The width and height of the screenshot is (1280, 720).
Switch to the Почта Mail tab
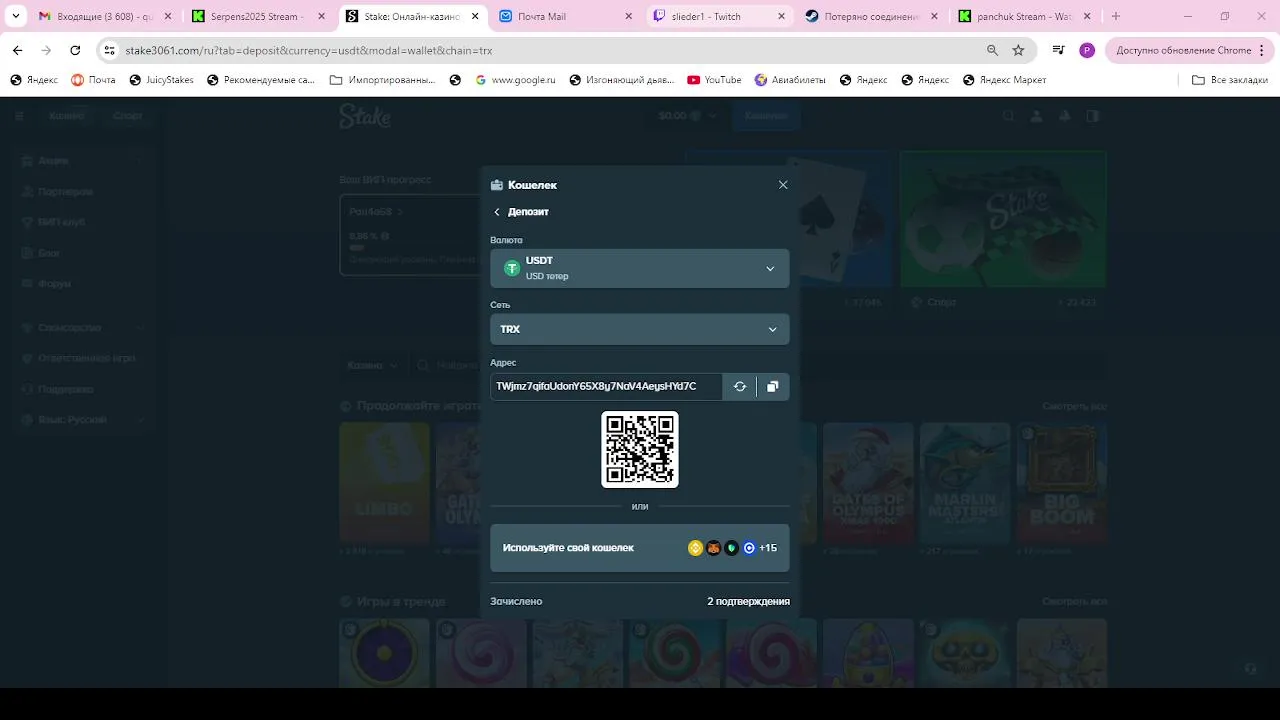[566, 16]
